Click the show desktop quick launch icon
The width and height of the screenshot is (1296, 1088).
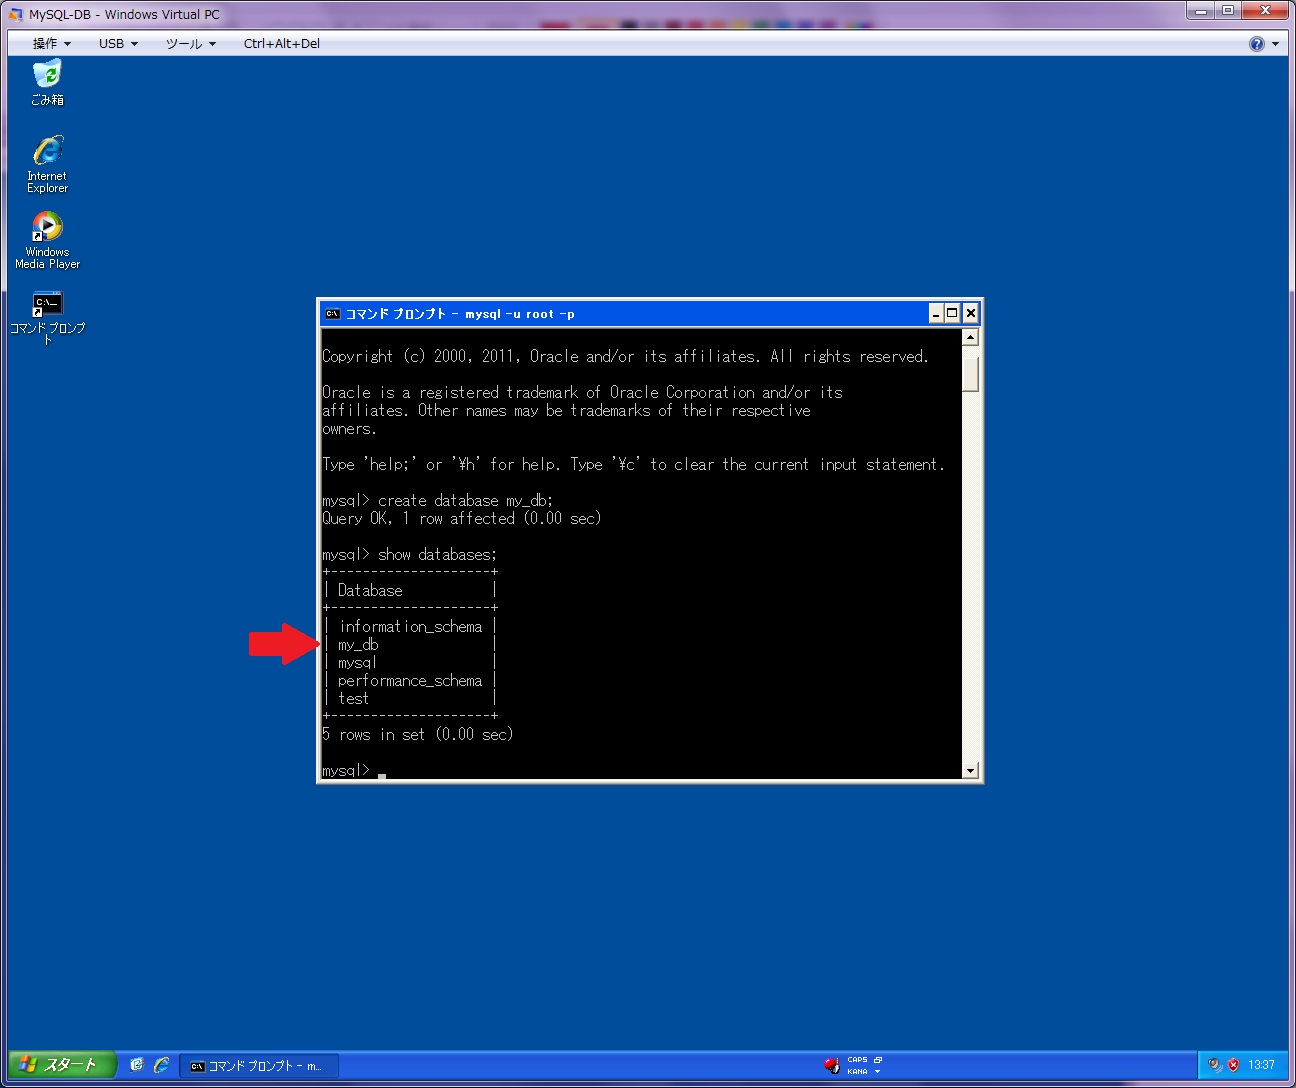(x=137, y=1065)
